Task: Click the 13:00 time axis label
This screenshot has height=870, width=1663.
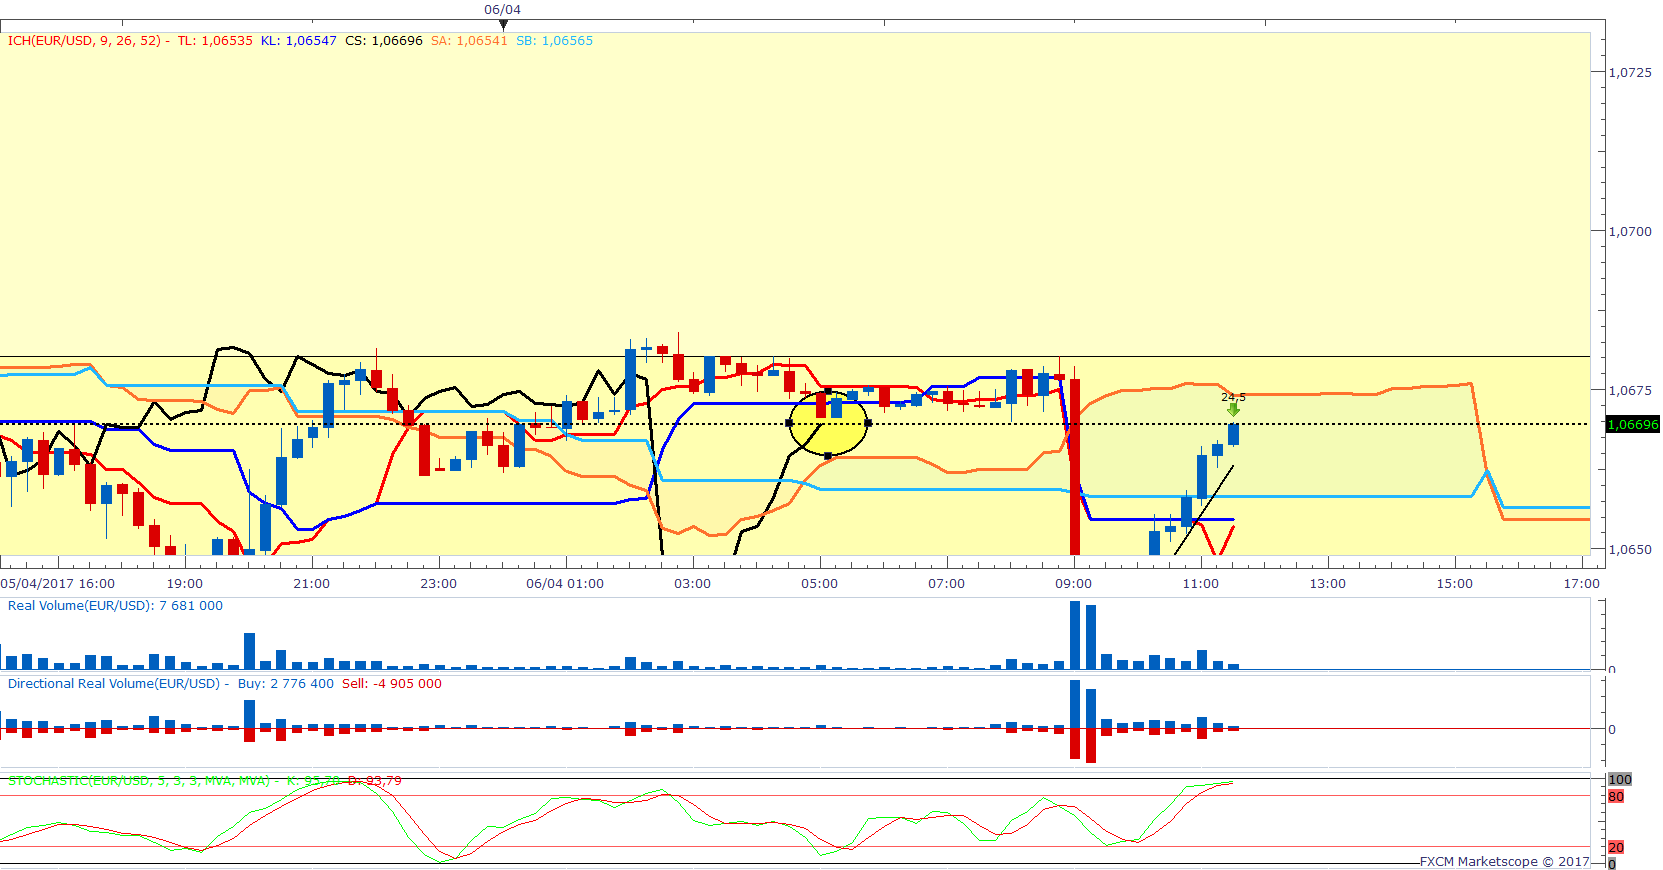Action: (x=1327, y=584)
